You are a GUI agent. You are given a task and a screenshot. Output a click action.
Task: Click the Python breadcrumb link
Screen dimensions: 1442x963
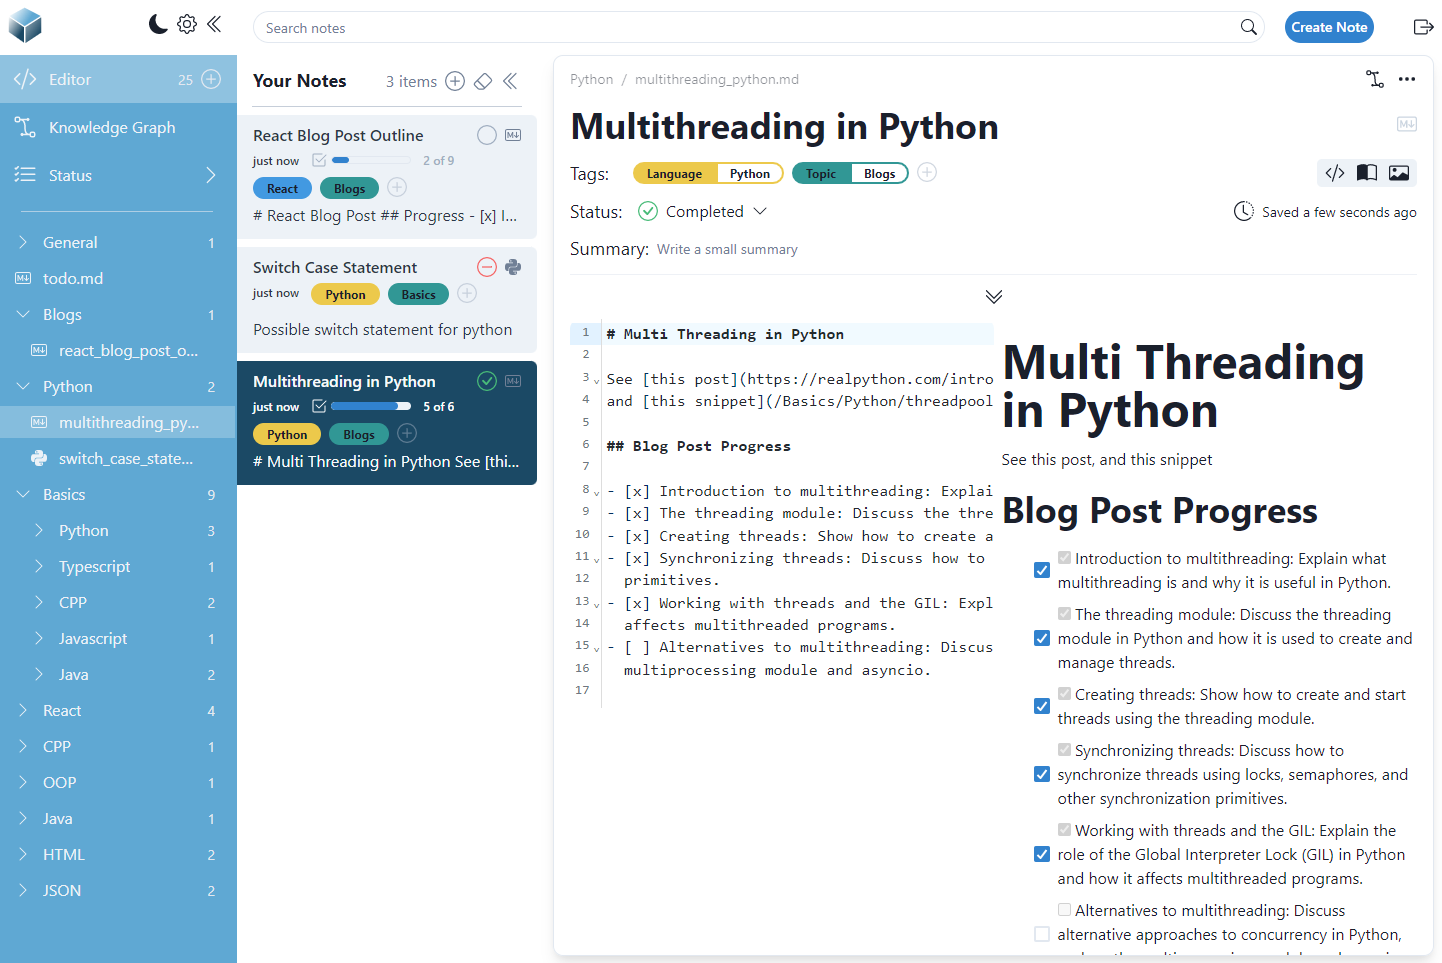tap(591, 80)
